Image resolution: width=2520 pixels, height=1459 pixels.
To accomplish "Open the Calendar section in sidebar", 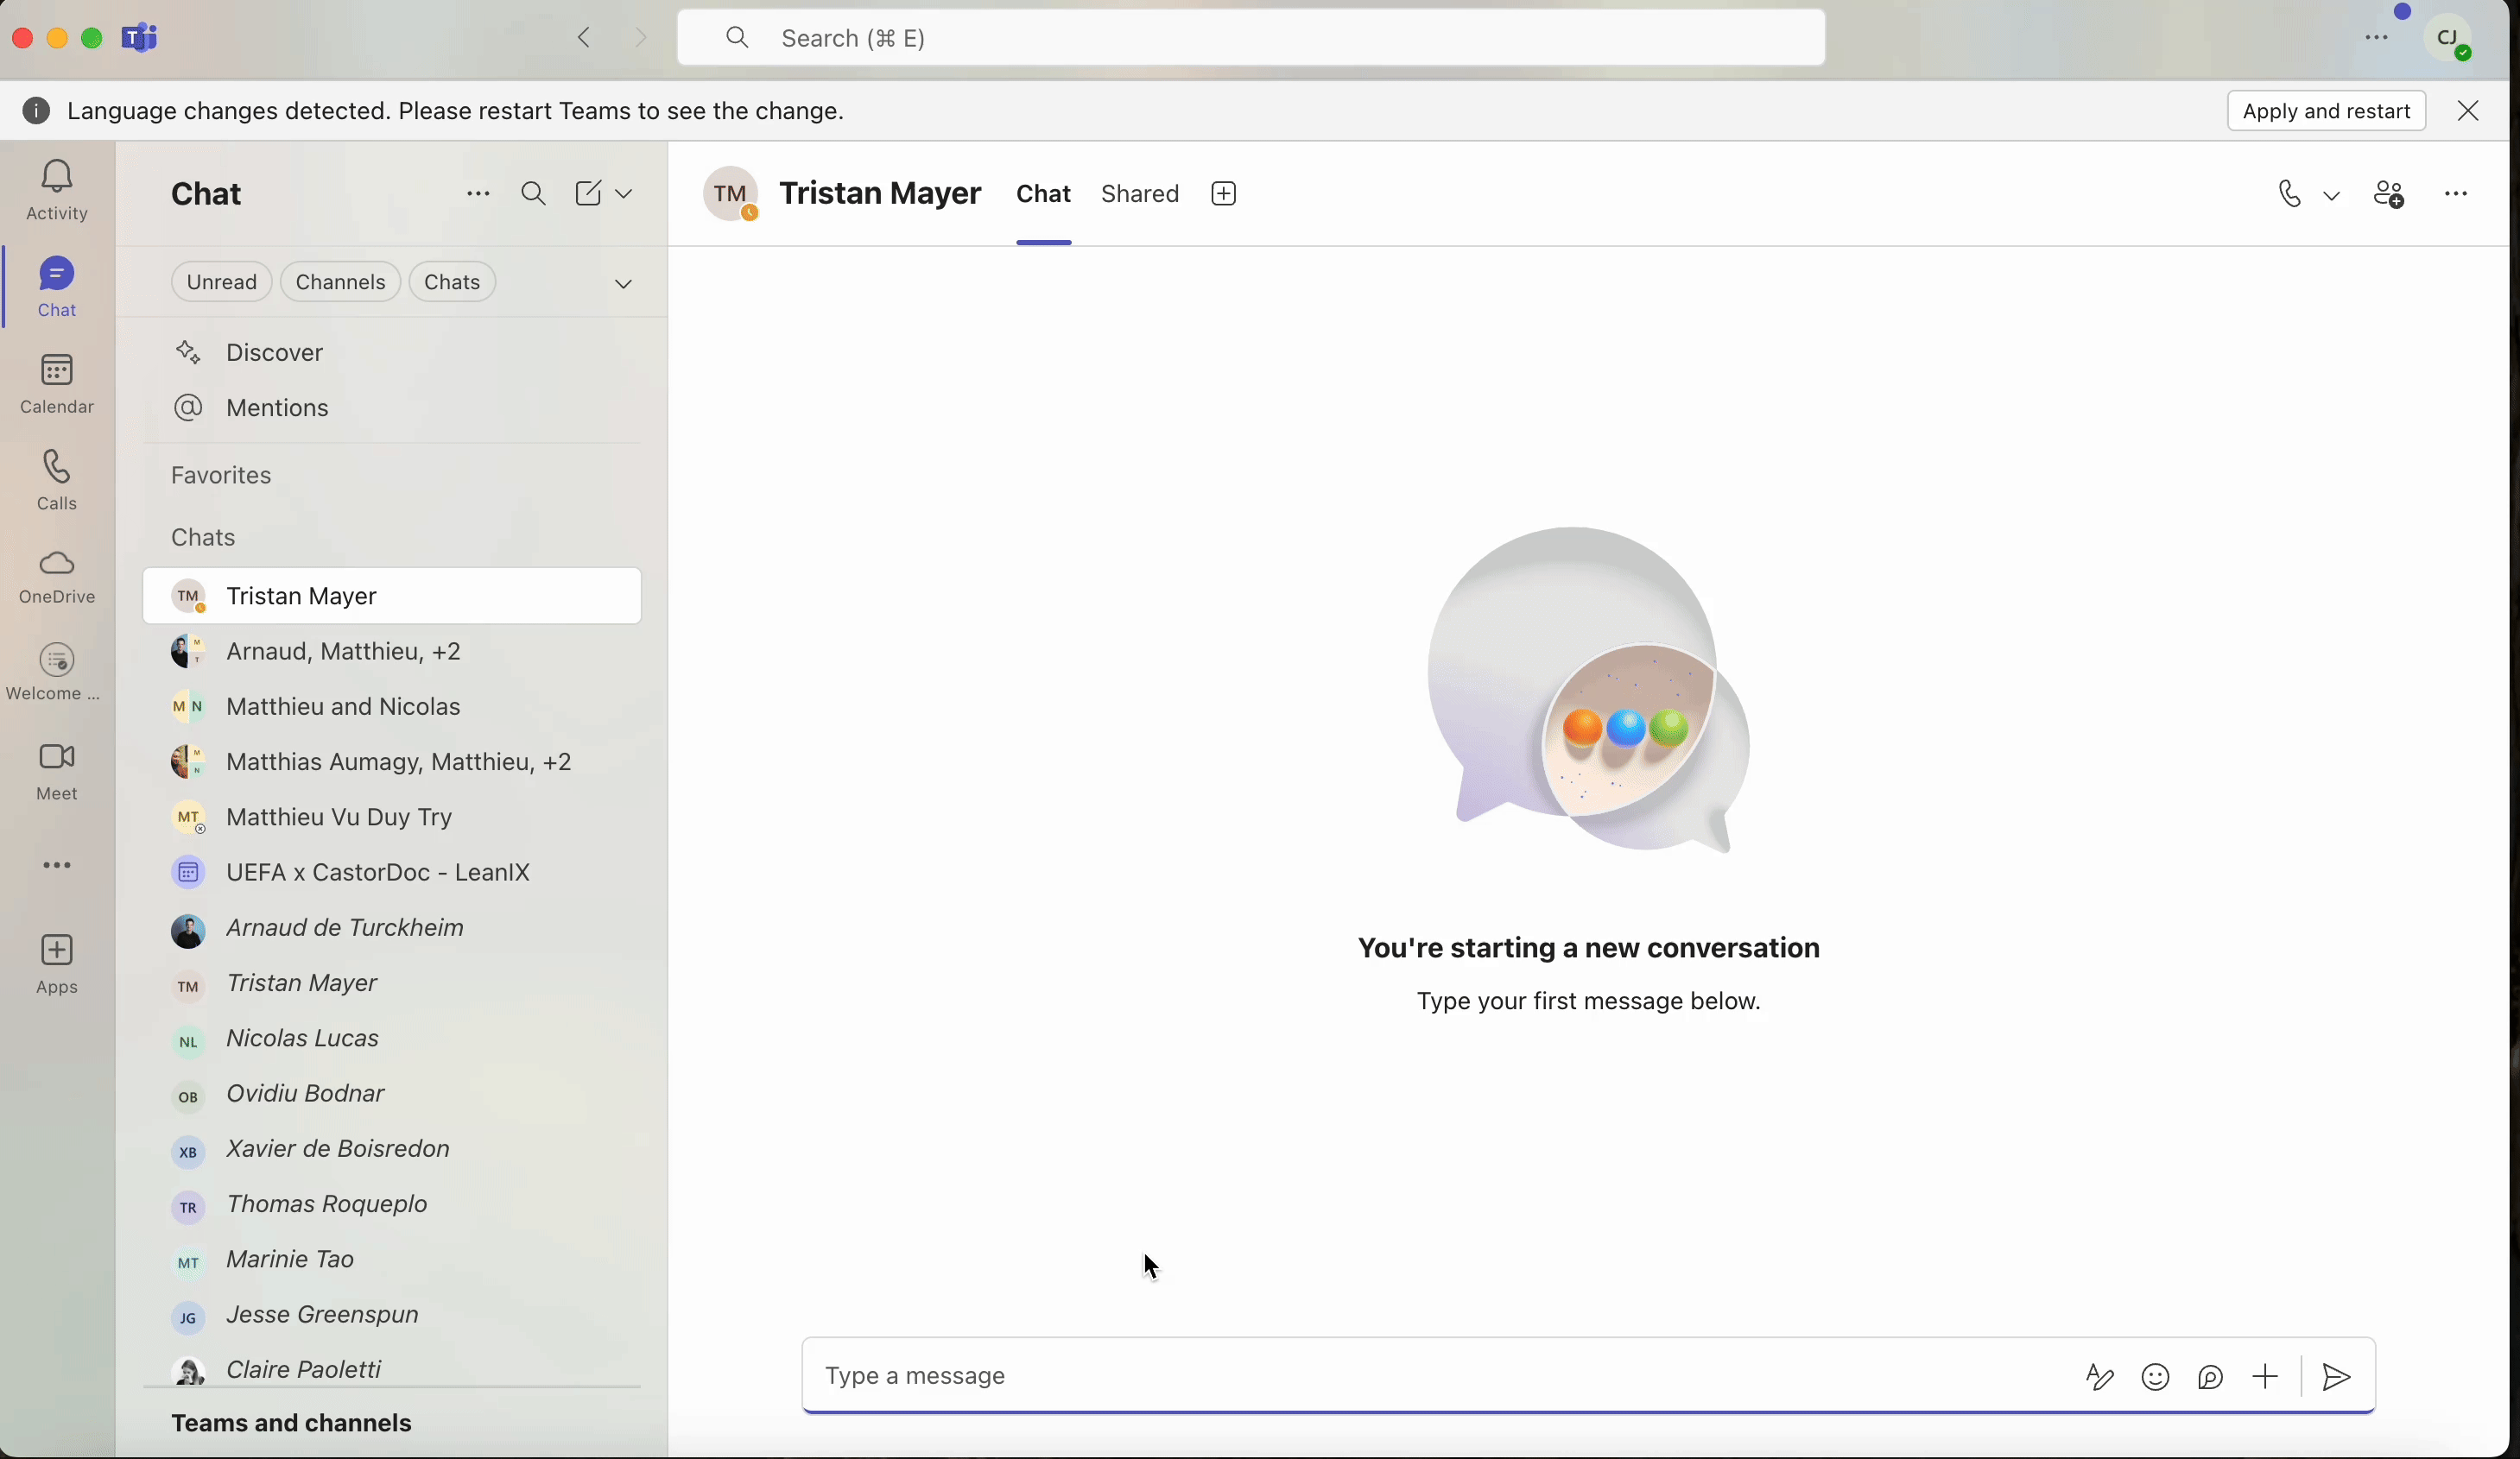I will tap(57, 371).
